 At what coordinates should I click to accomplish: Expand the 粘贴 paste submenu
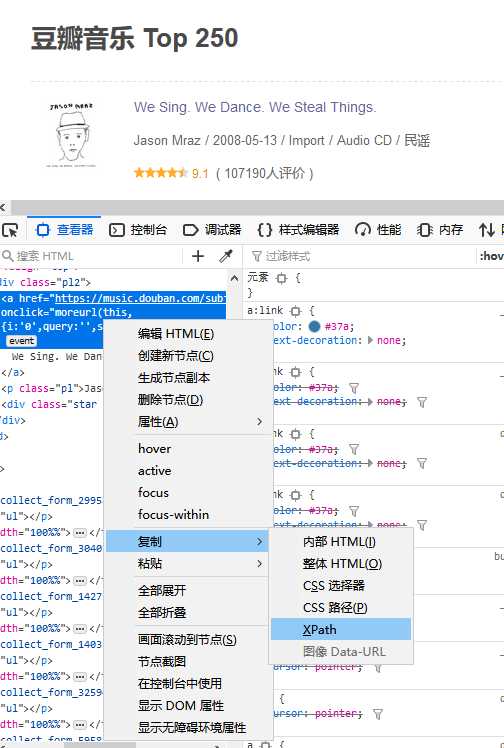point(187,563)
